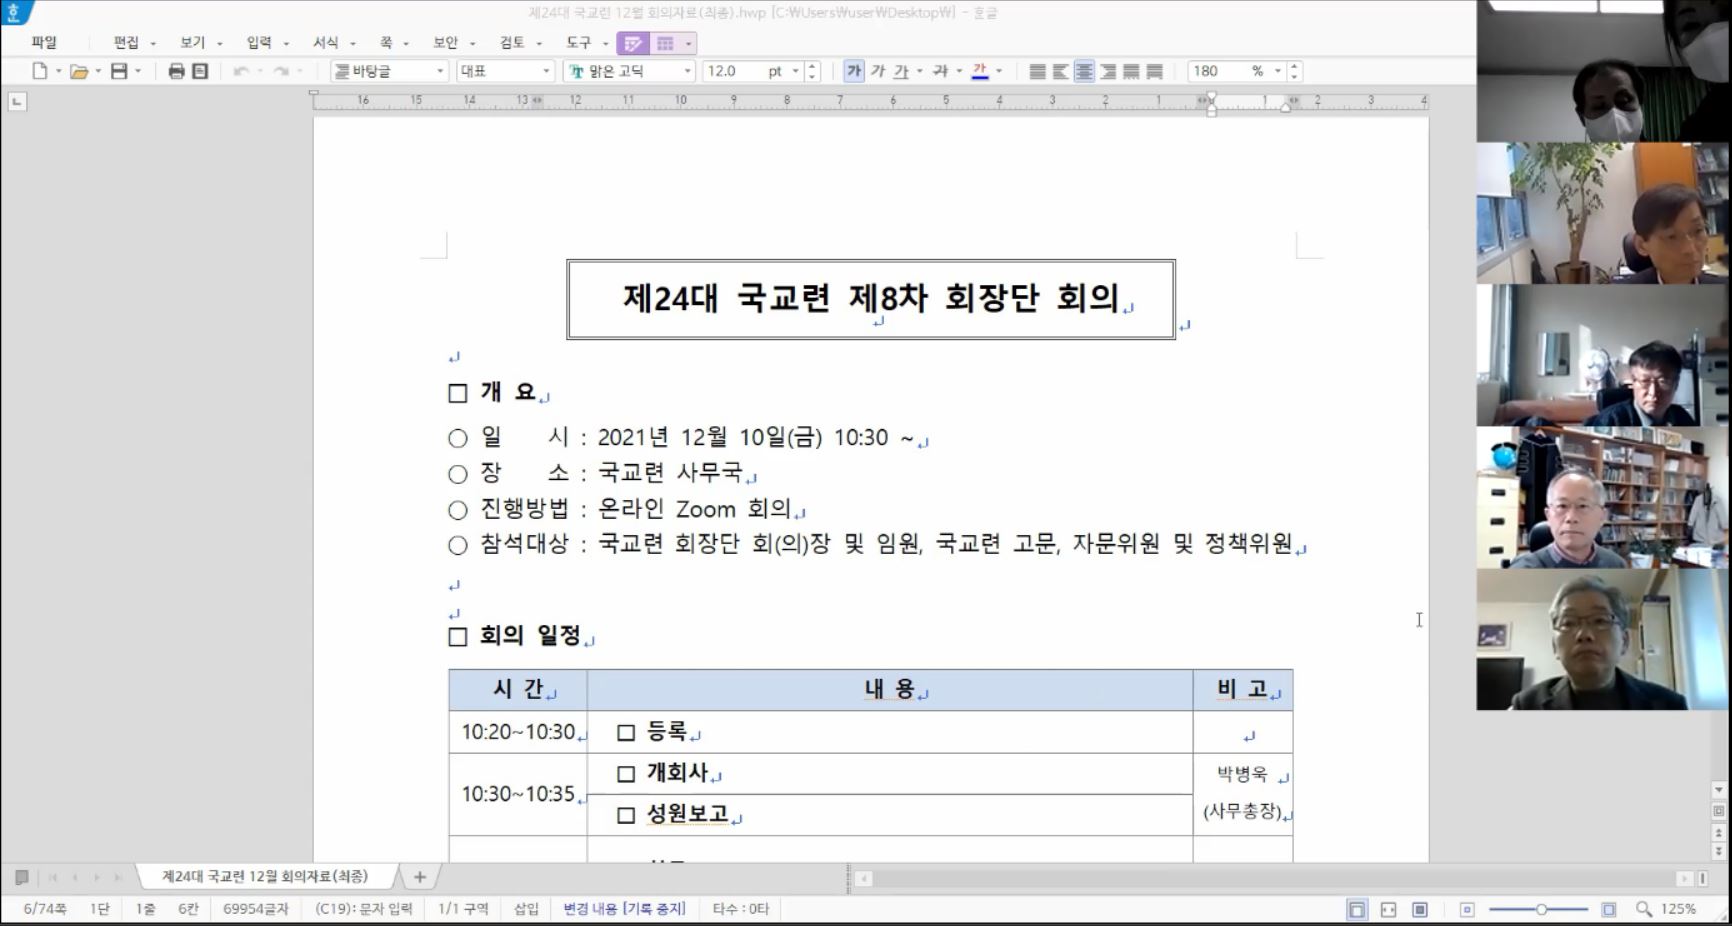Toggle italic text formatting
The width and height of the screenshot is (1732, 926).
tap(878, 71)
